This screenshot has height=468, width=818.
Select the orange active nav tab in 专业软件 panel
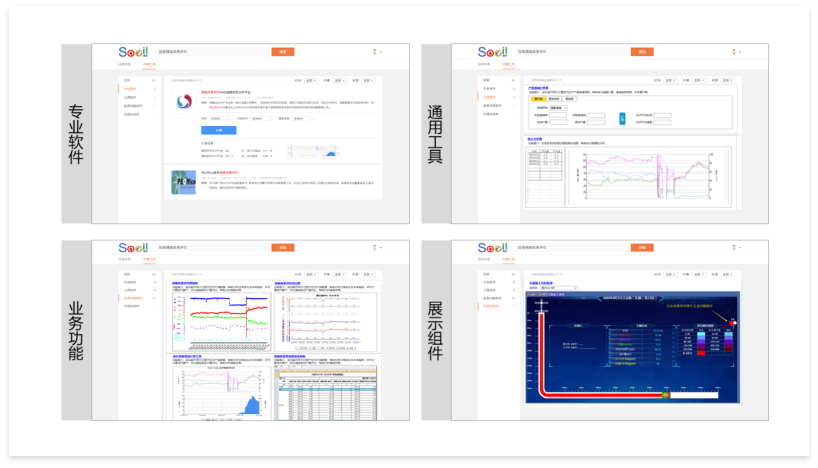(x=149, y=64)
